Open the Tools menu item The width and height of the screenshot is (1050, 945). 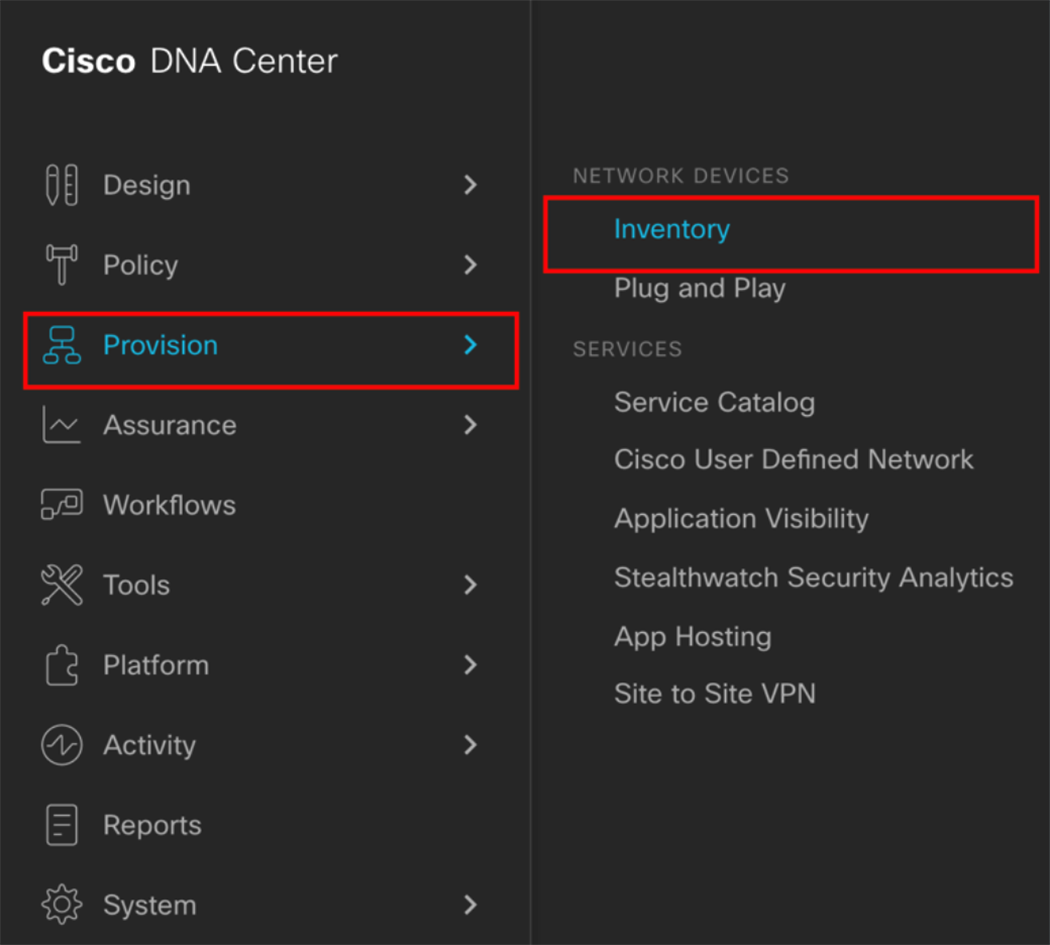pos(137,585)
